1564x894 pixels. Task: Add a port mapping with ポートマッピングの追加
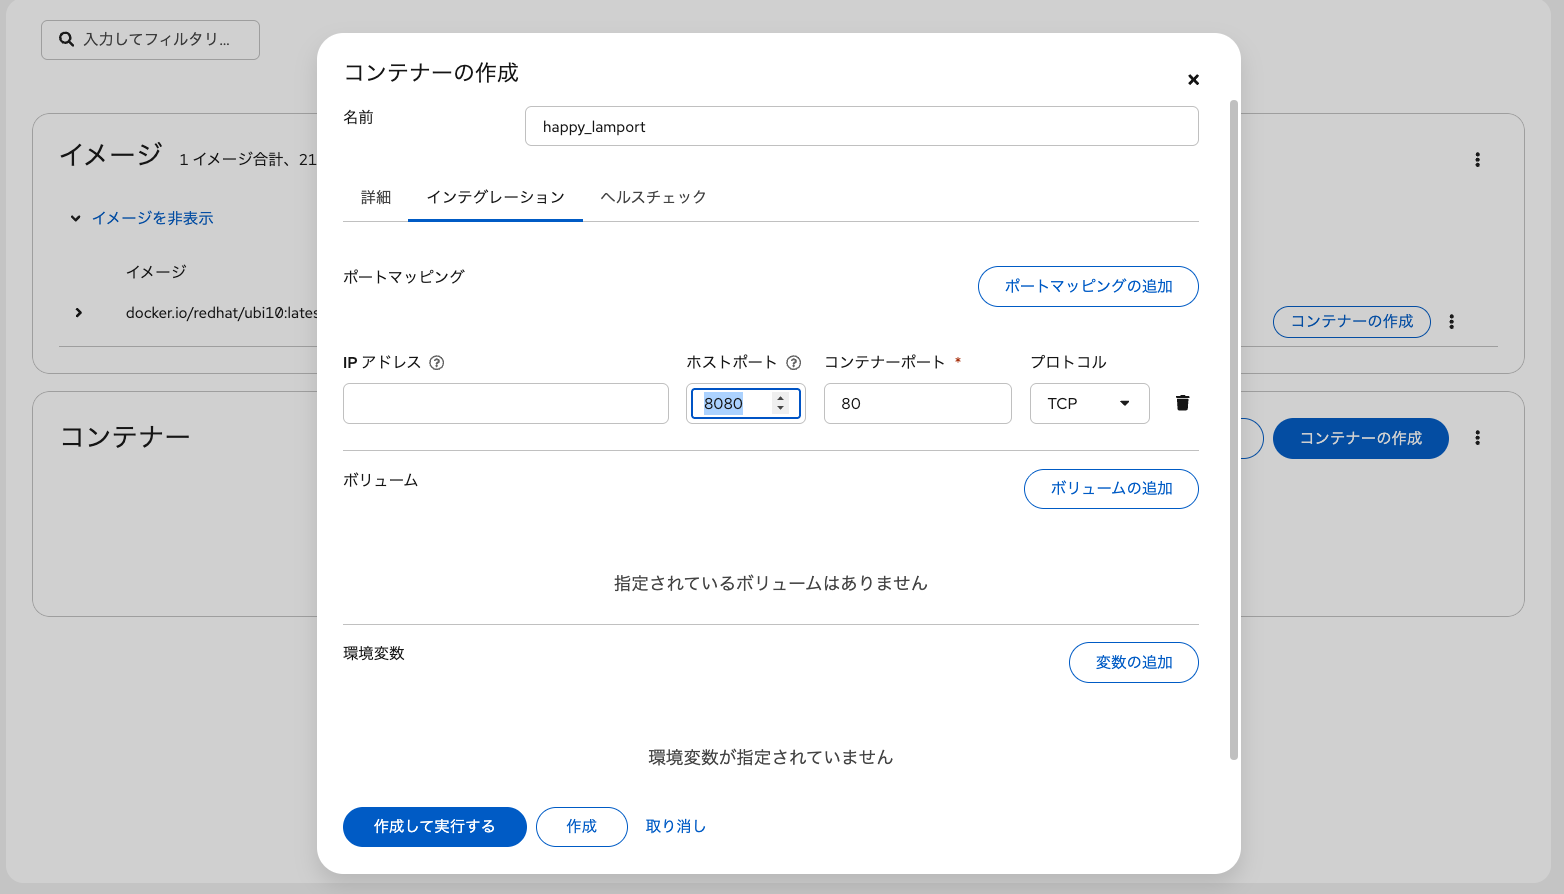point(1087,286)
